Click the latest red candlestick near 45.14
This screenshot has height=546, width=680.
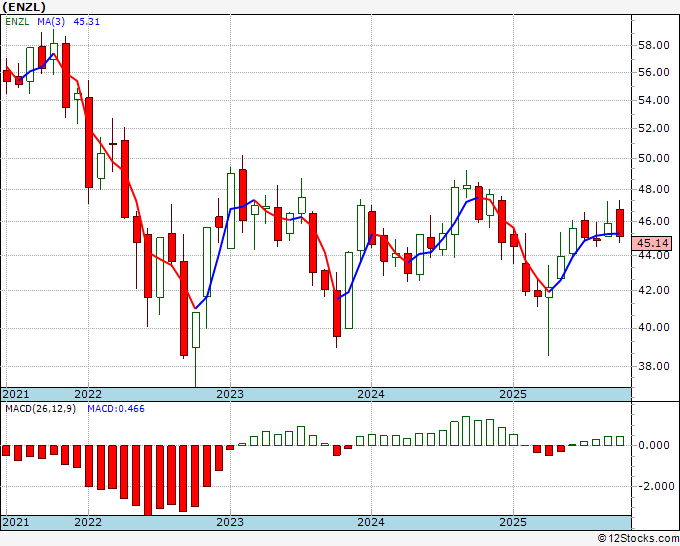tap(620, 223)
